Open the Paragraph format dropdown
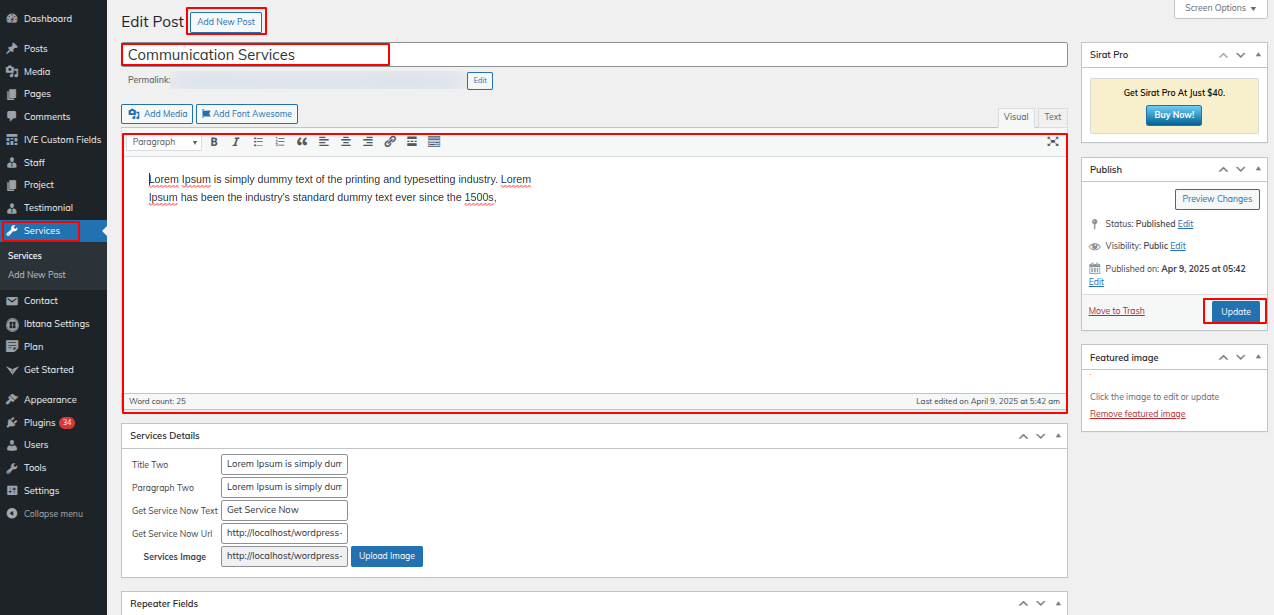Image resolution: width=1274 pixels, height=615 pixels. tap(165, 142)
